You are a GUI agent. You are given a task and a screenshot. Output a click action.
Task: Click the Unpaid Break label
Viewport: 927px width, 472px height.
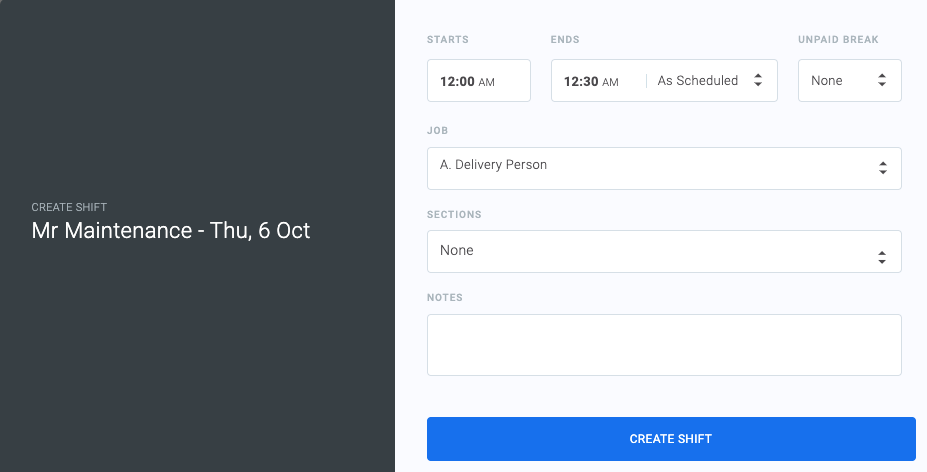click(838, 40)
